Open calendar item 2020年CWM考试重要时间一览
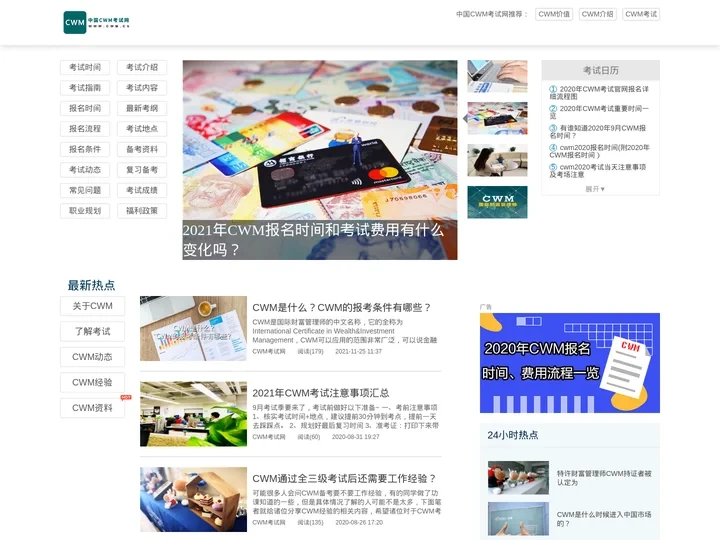The height and width of the screenshot is (540, 720). (x=599, y=112)
